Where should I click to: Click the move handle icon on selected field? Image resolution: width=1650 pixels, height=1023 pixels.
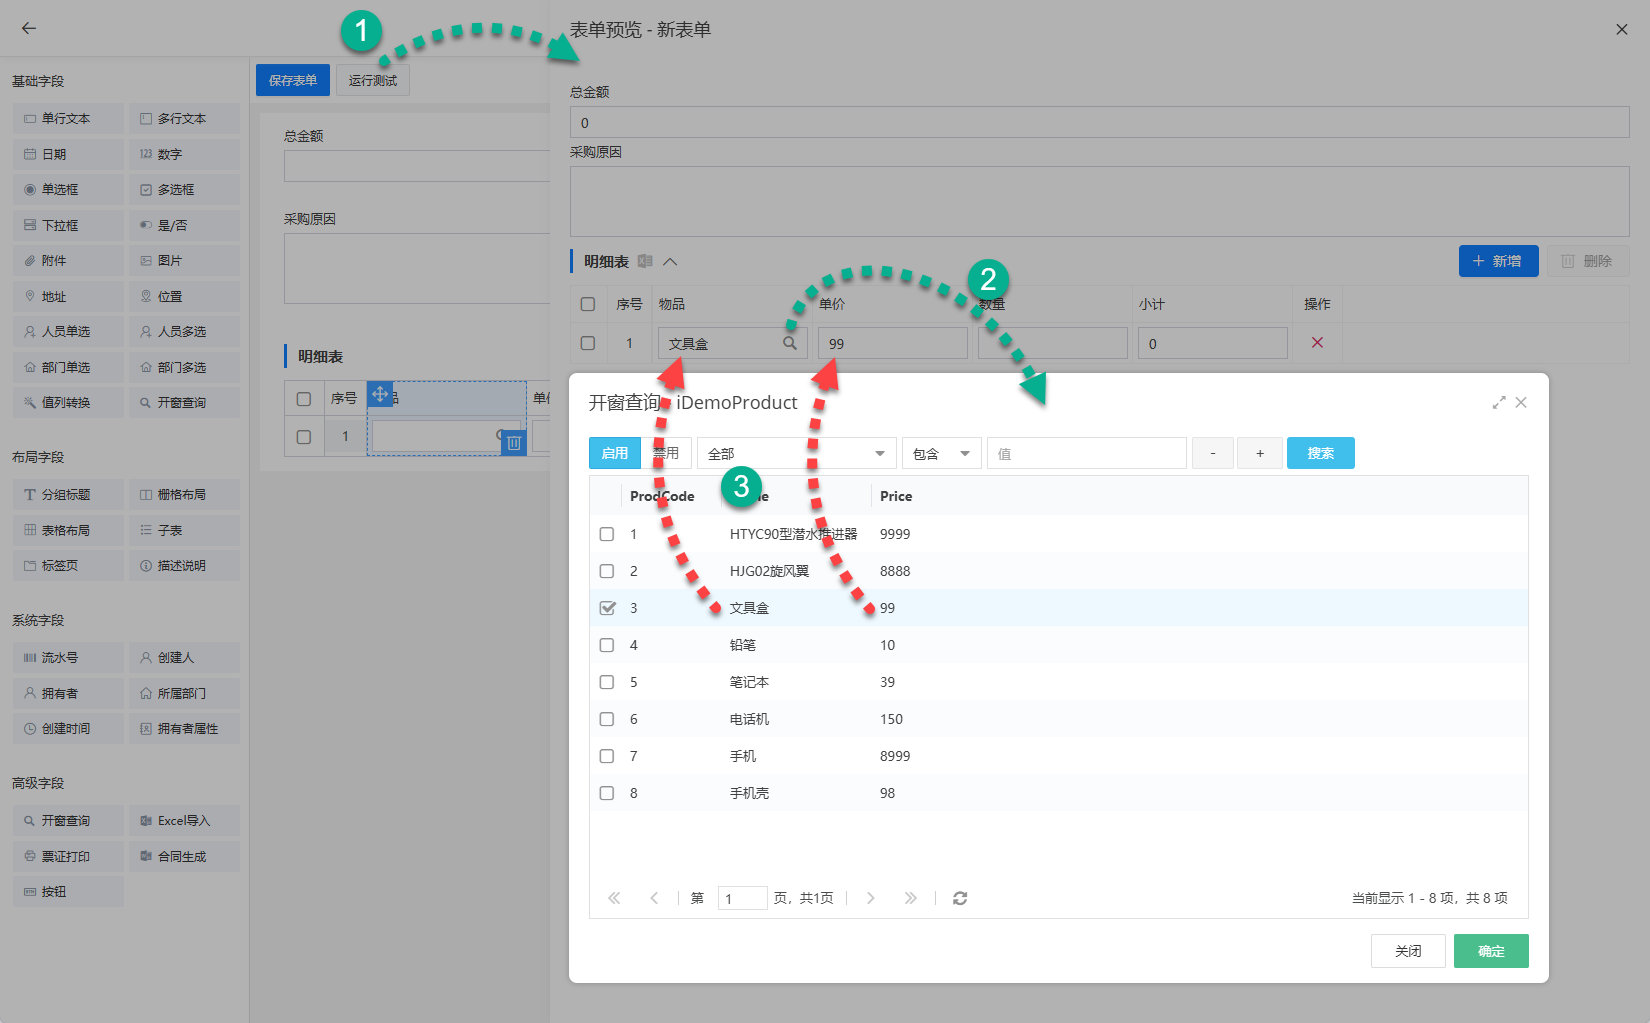(380, 394)
